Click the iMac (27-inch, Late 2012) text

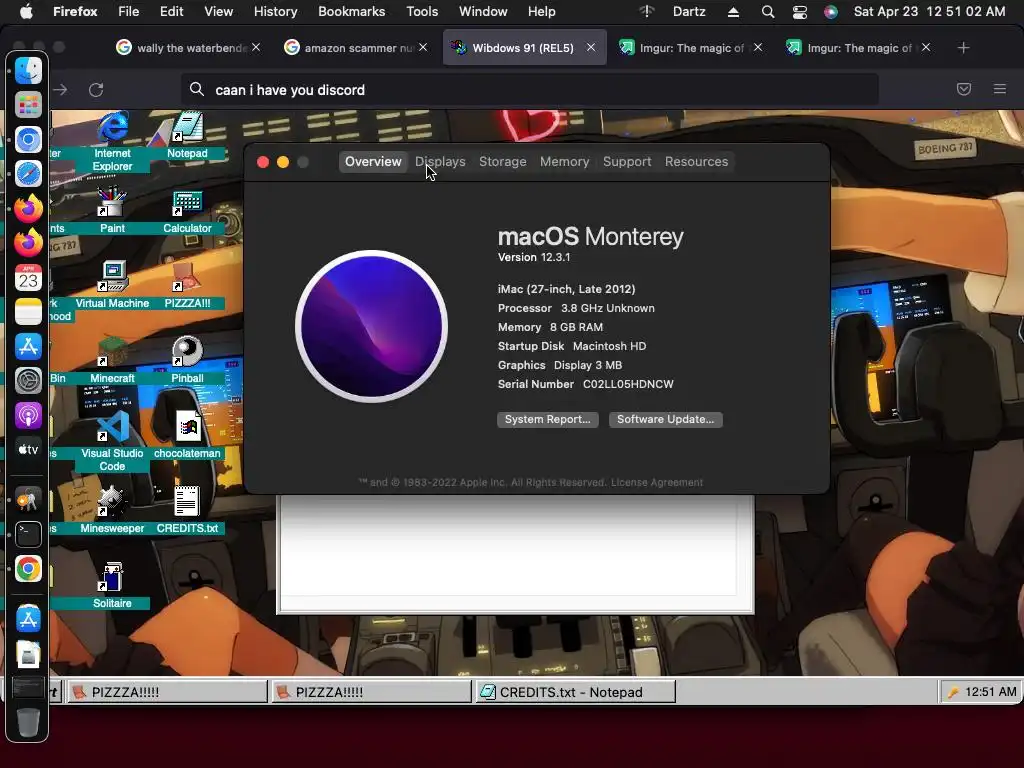click(566, 289)
